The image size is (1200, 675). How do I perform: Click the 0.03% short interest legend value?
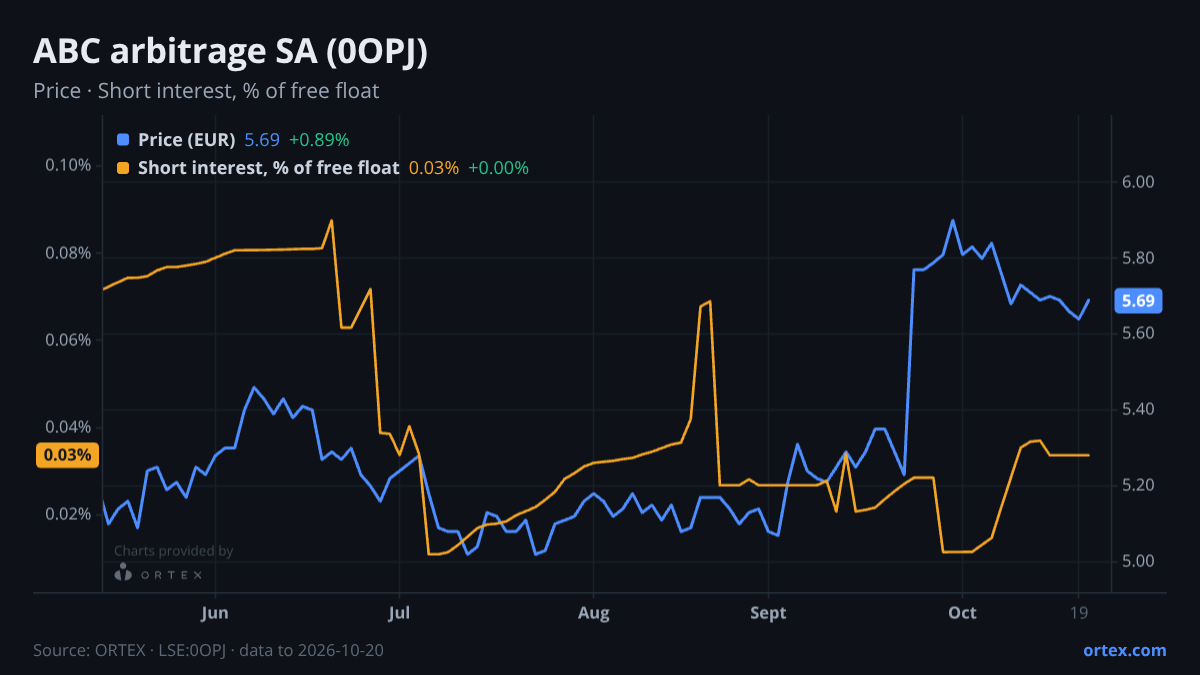click(434, 168)
